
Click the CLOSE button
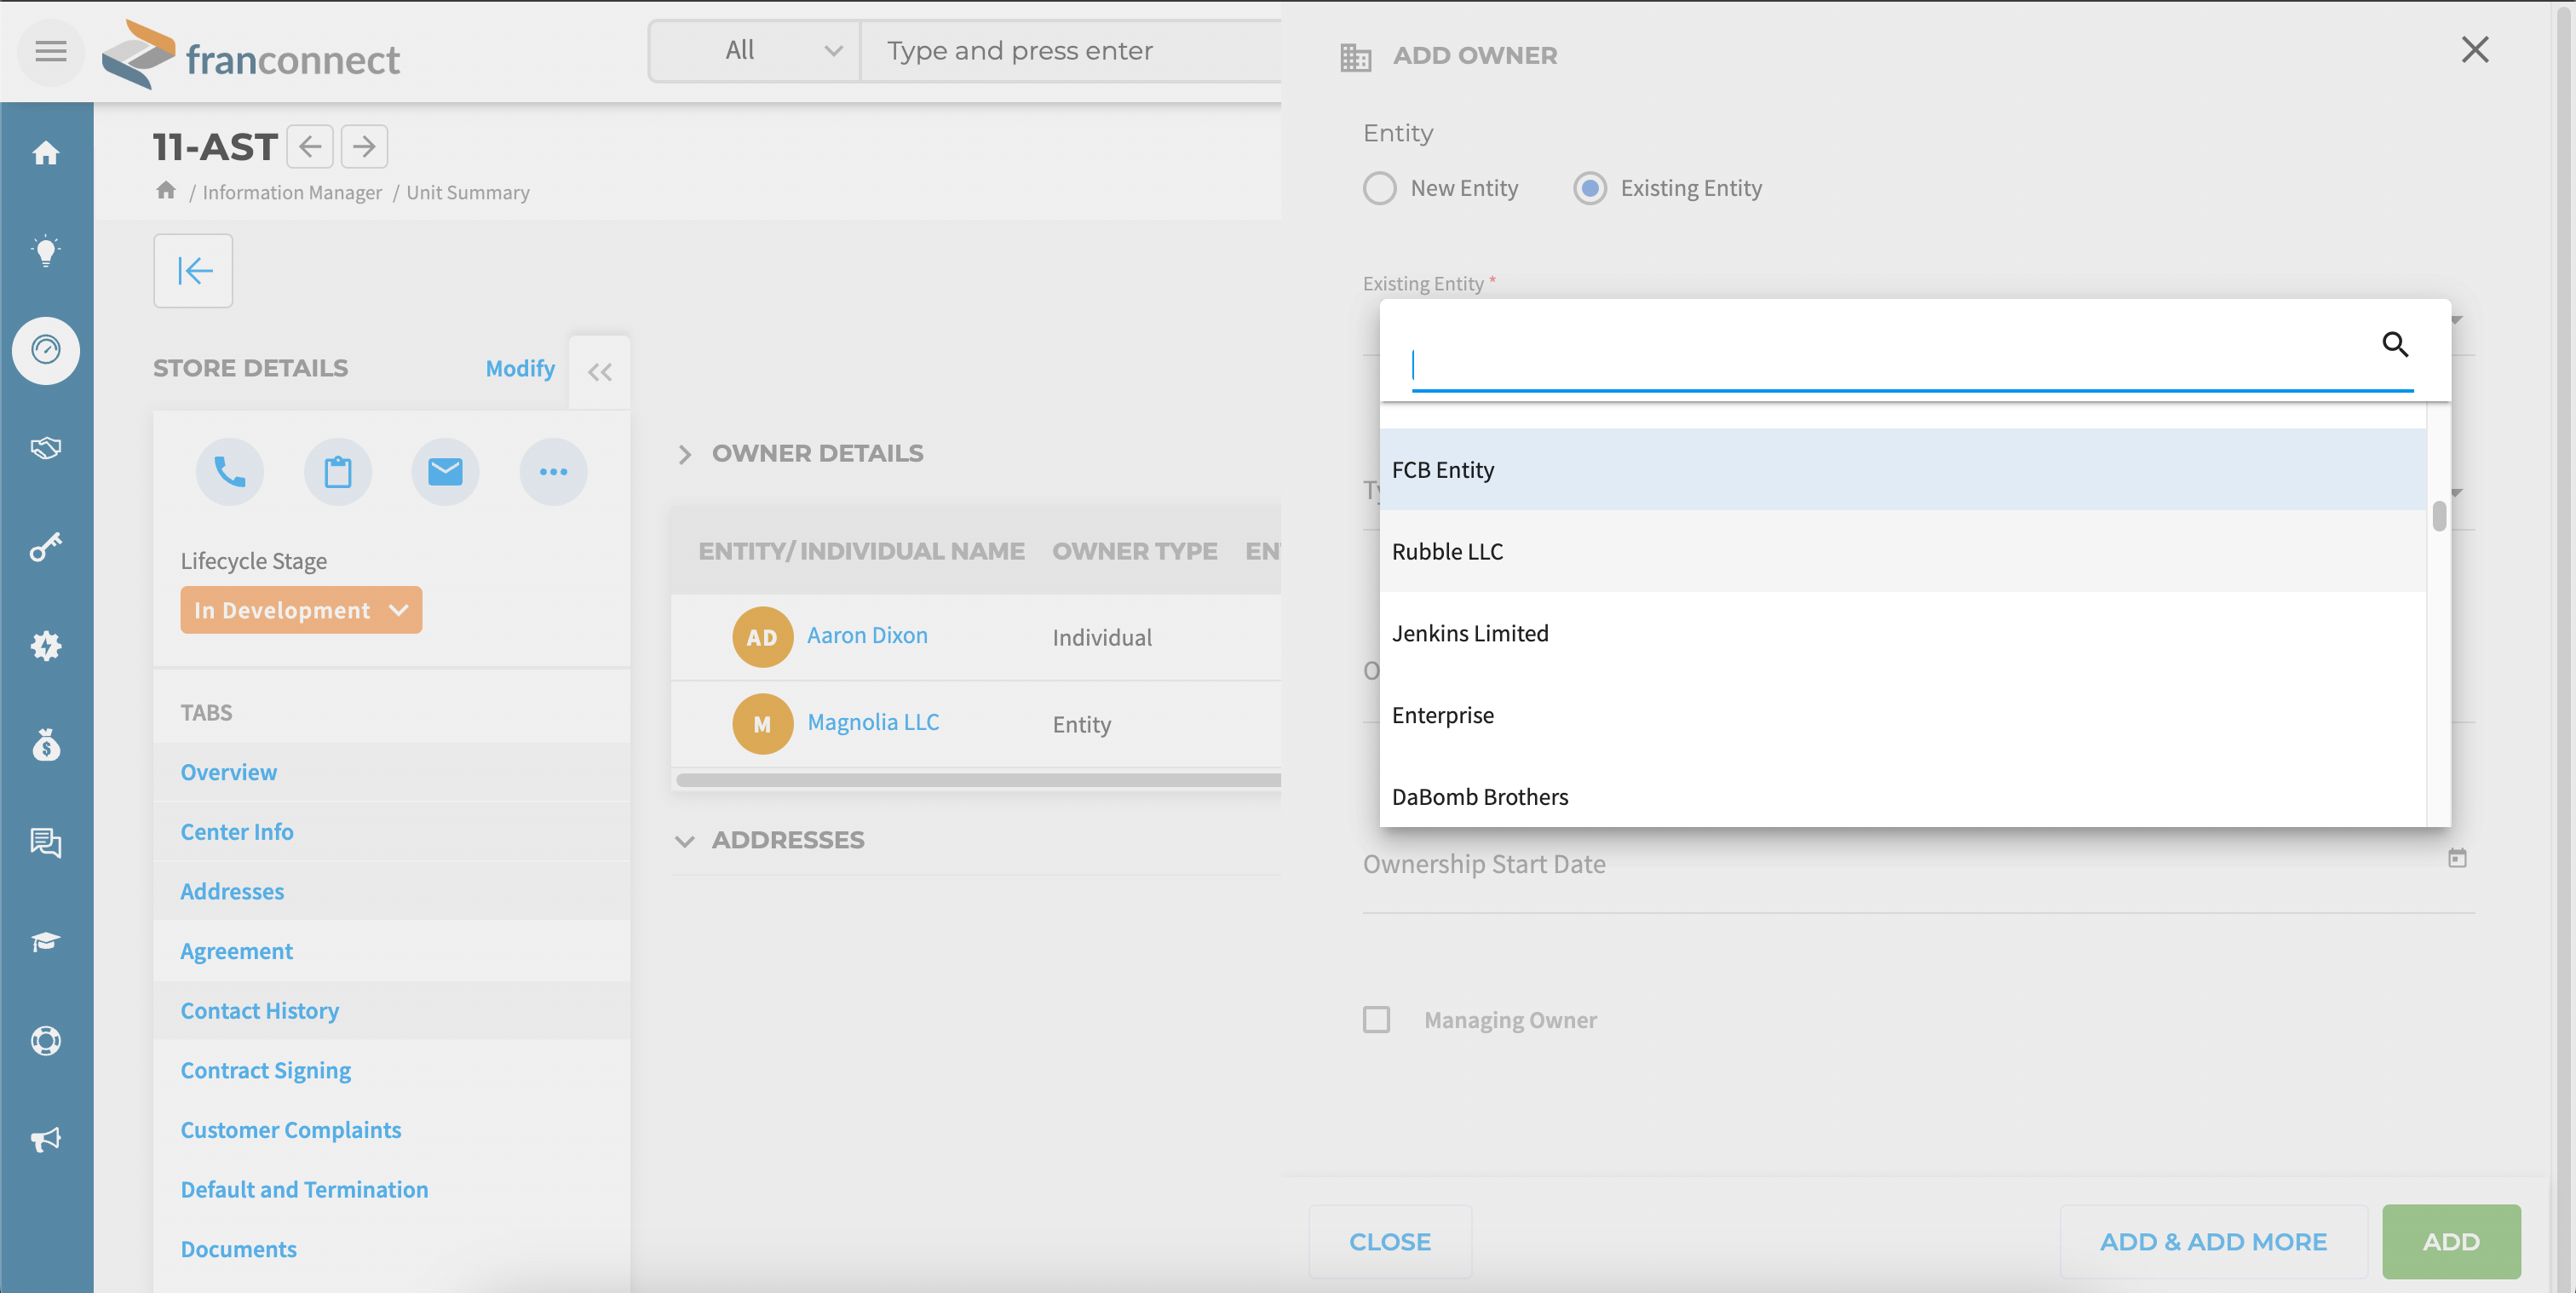pos(1390,1241)
